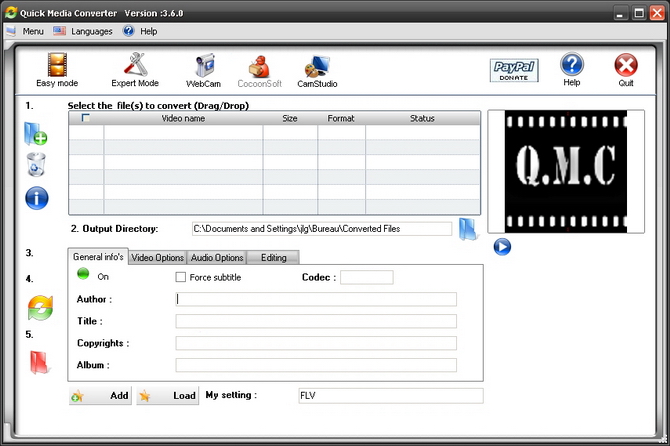The height and width of the screenshot is (446, 670).
Task: Click into the Album field
Action: tap(316, 365)
